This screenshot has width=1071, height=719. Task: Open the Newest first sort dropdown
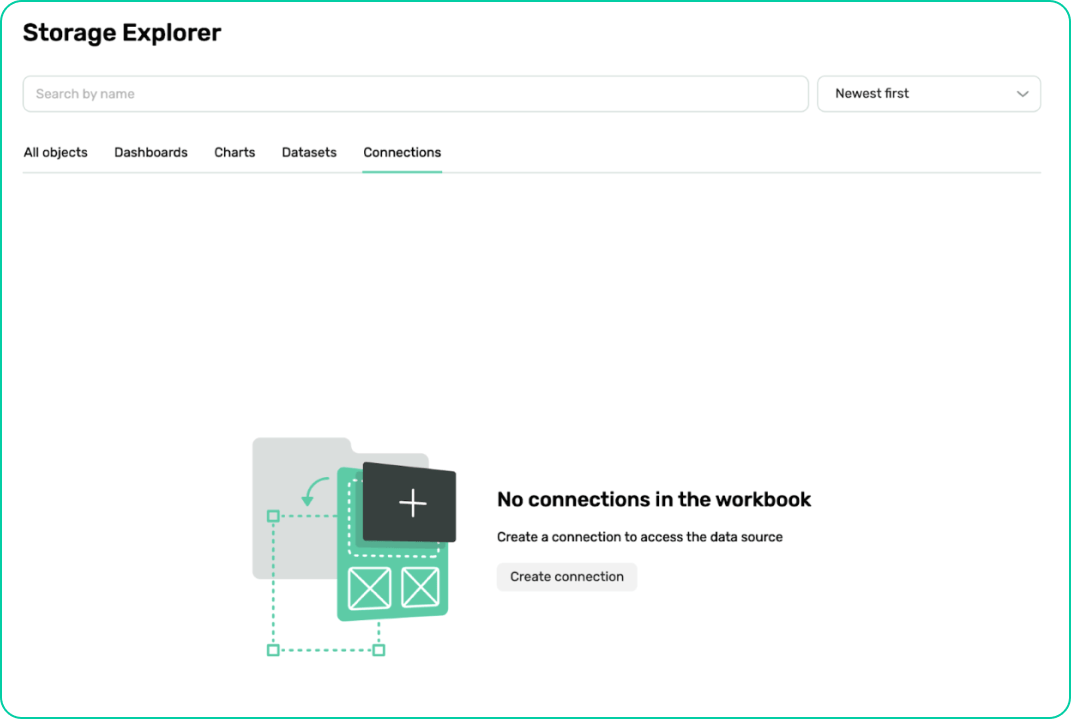928,93
